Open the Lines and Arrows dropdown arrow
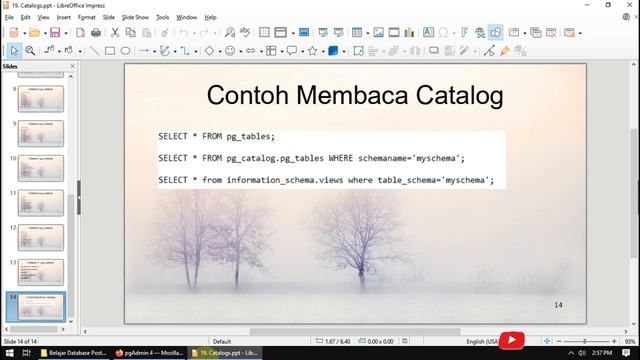 [x=155, y=51]
